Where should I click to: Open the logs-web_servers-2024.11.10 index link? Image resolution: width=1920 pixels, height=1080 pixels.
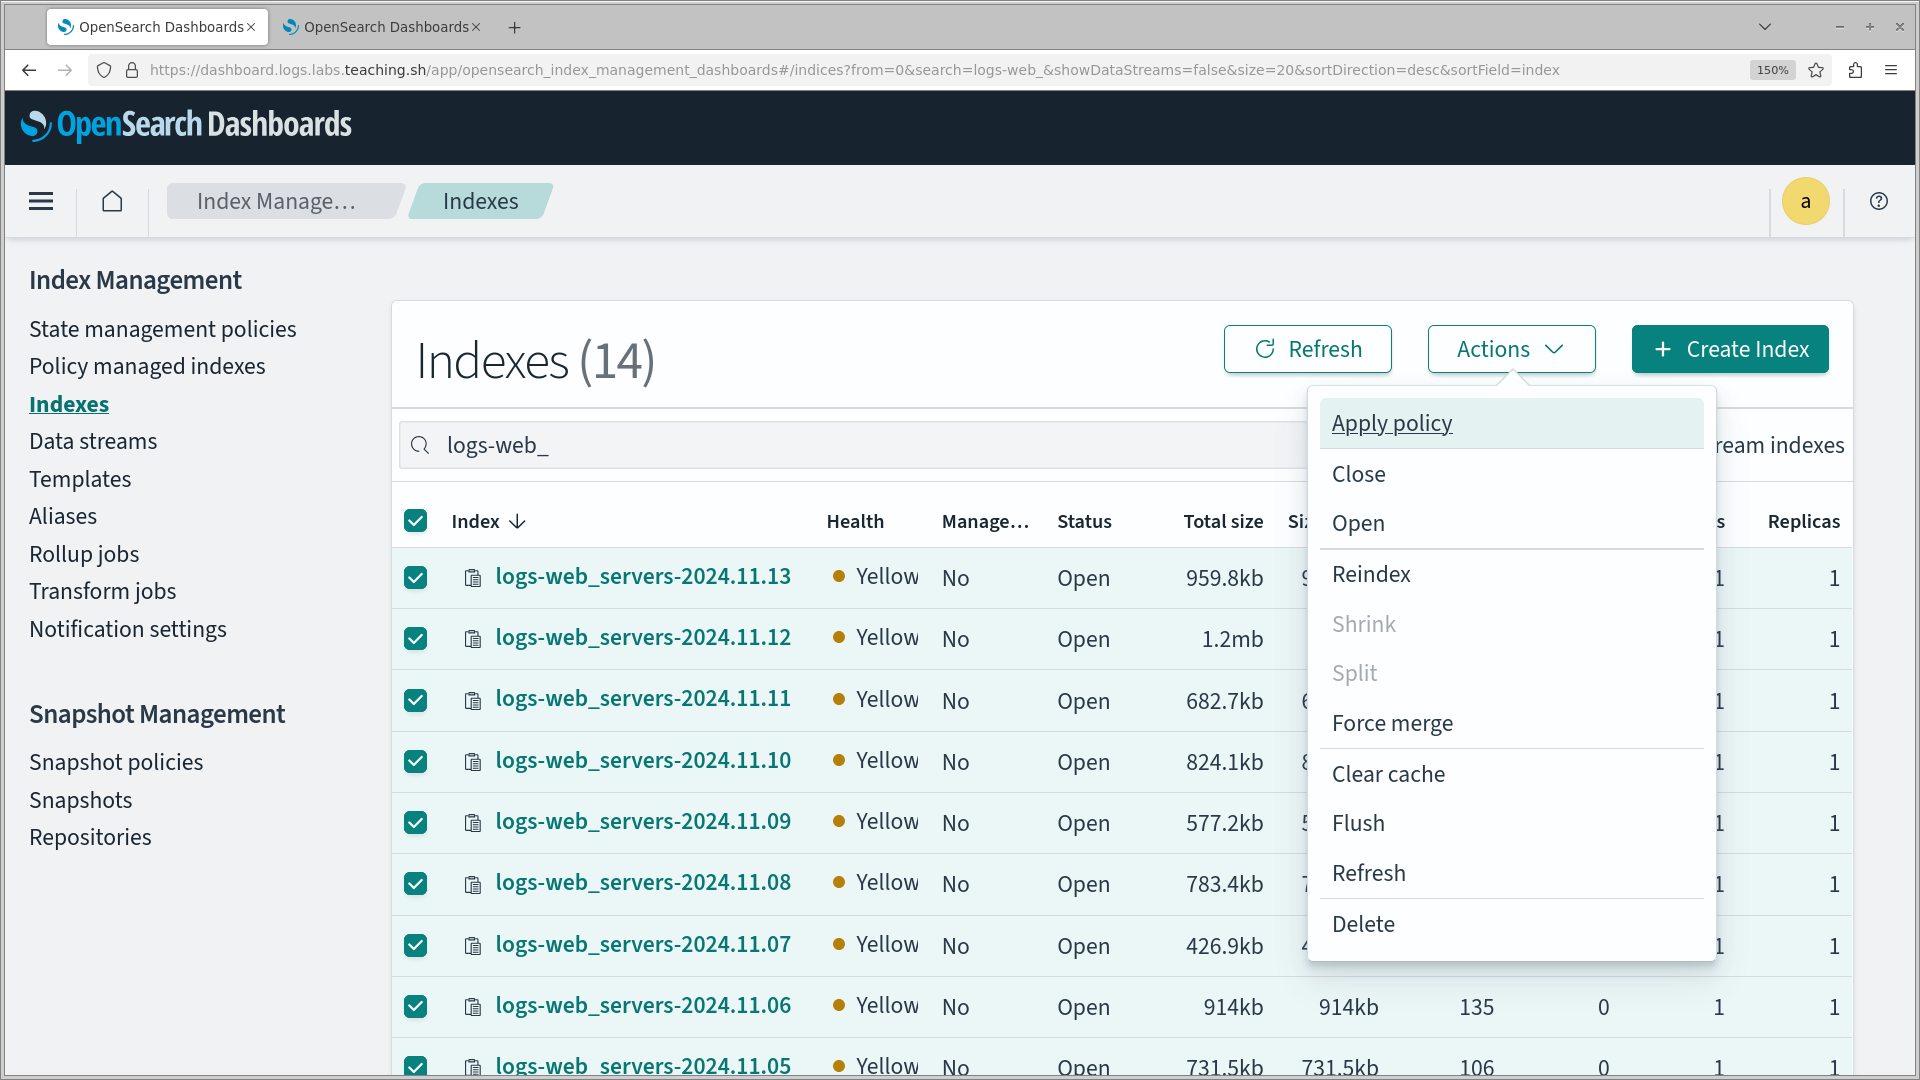pos(643,761)
